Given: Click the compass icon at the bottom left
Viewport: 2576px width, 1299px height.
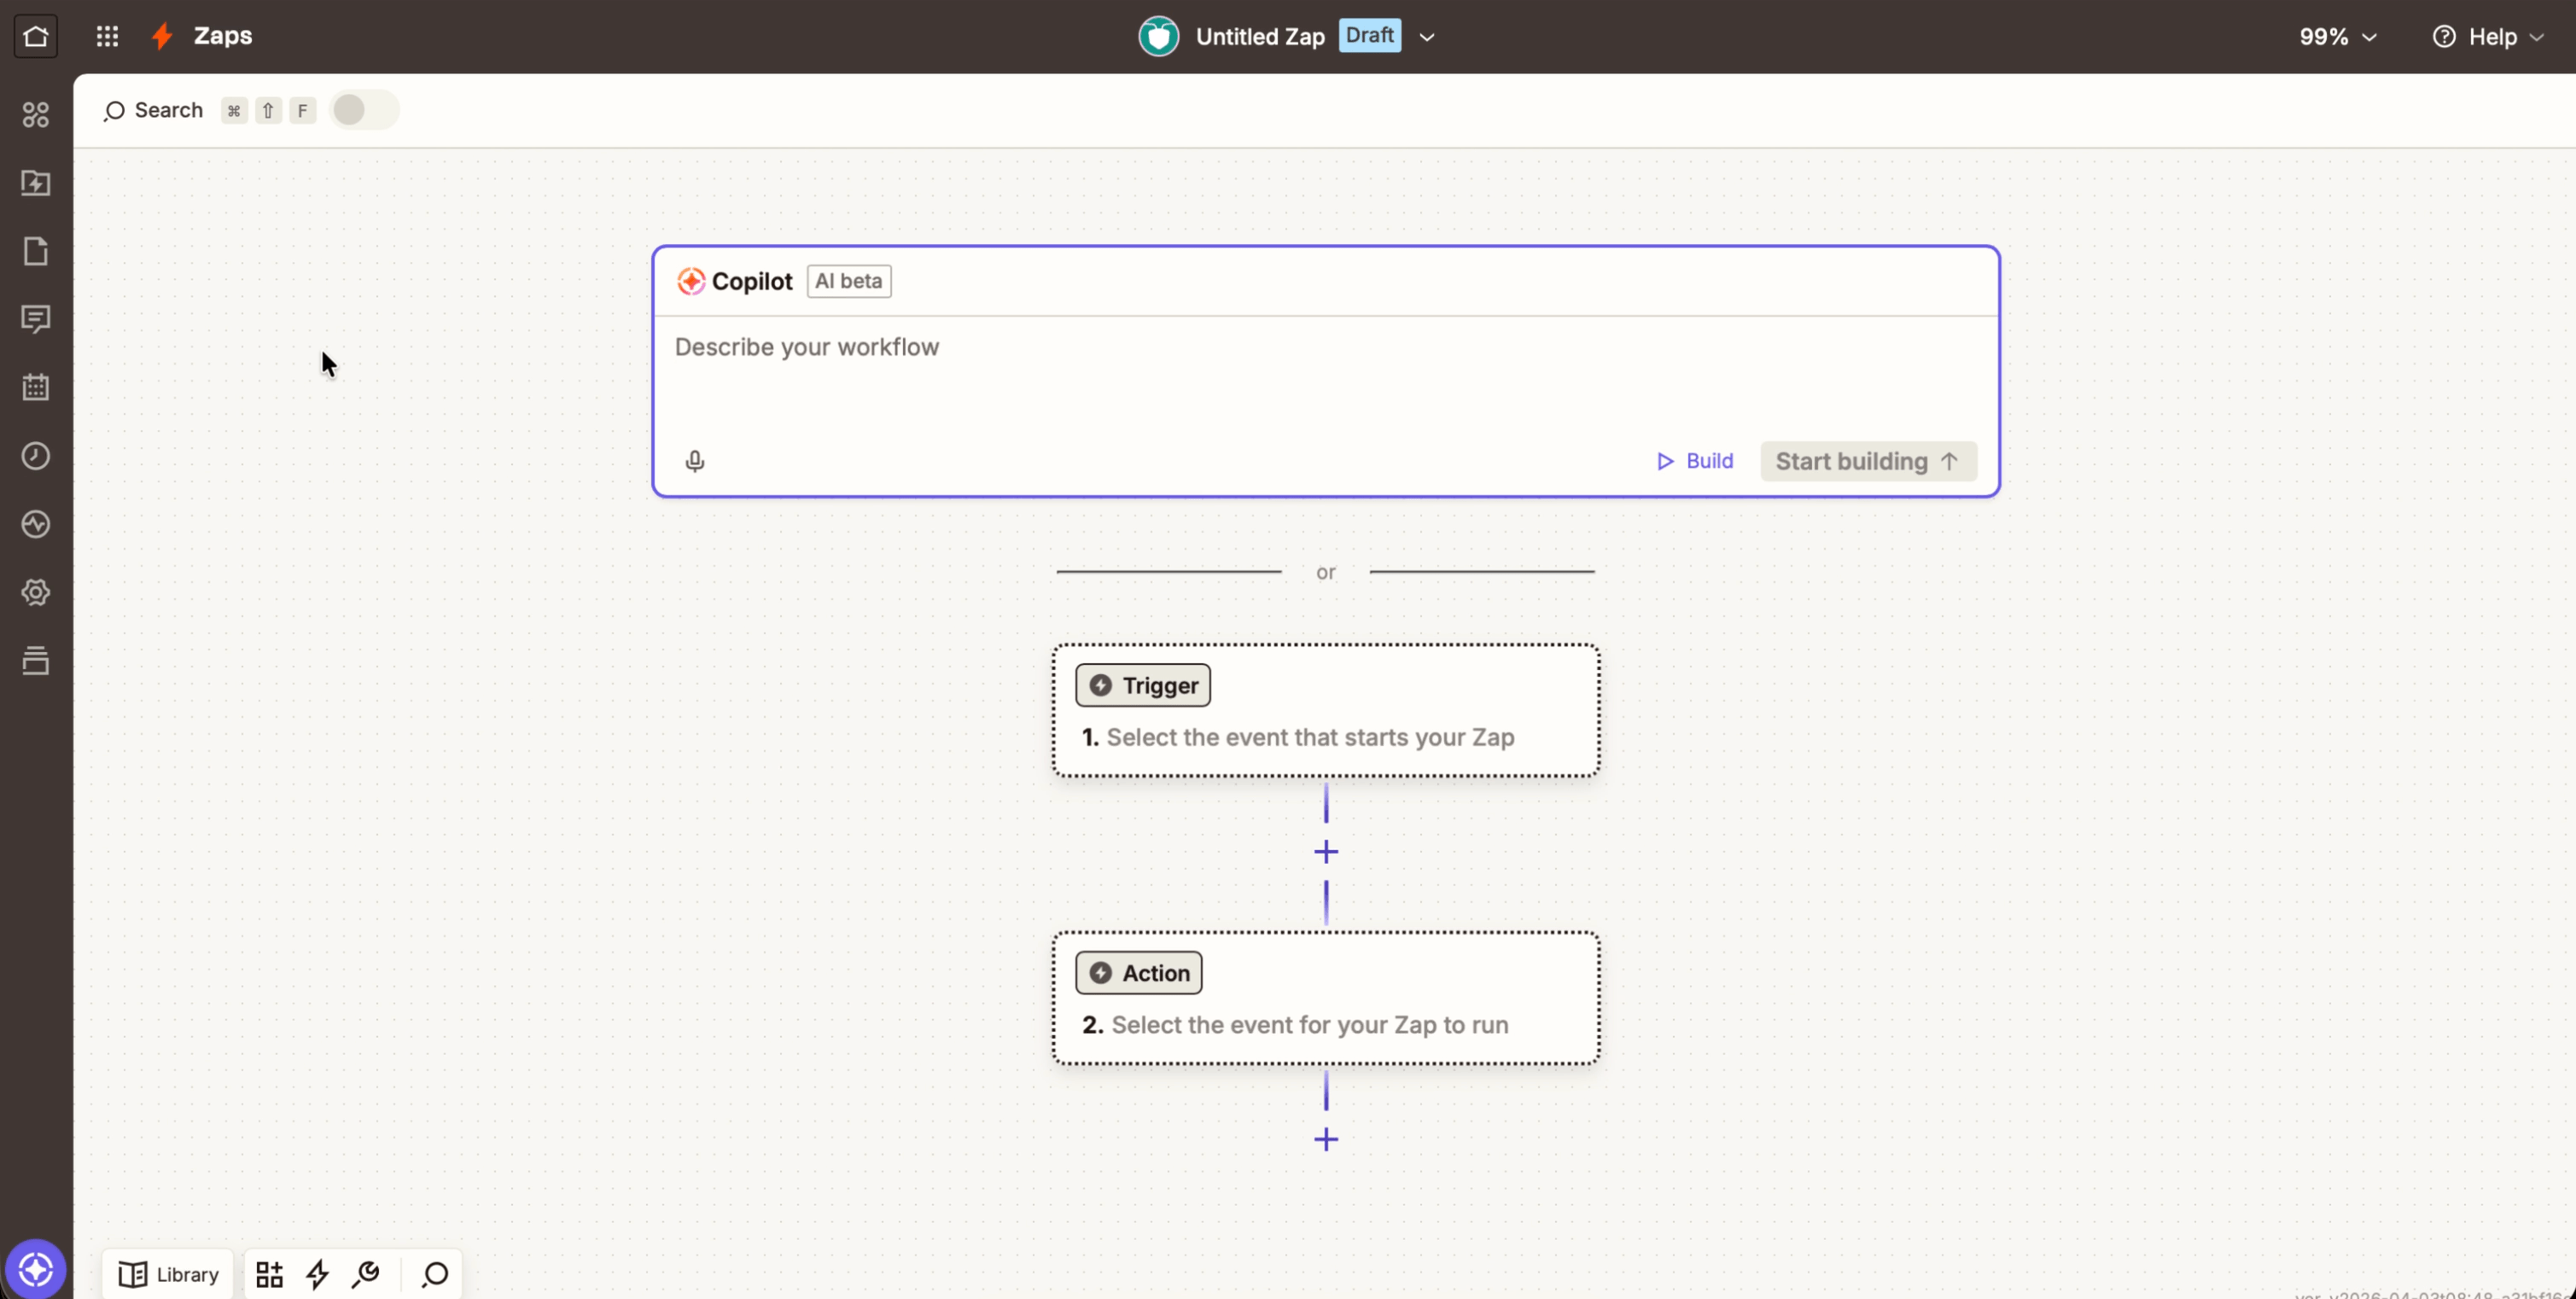Looking at the screenshot, I should click(x=36, y=1268).
